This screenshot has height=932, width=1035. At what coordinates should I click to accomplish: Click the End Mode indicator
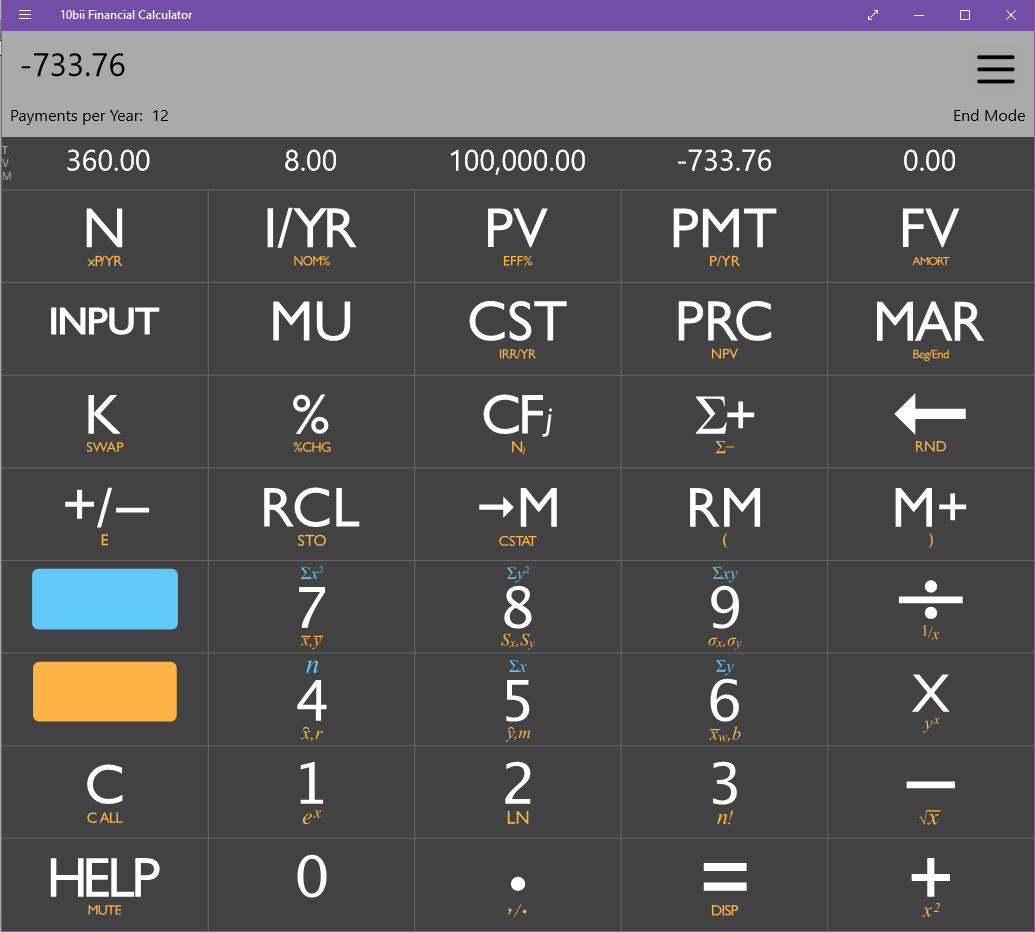[989, 116]
